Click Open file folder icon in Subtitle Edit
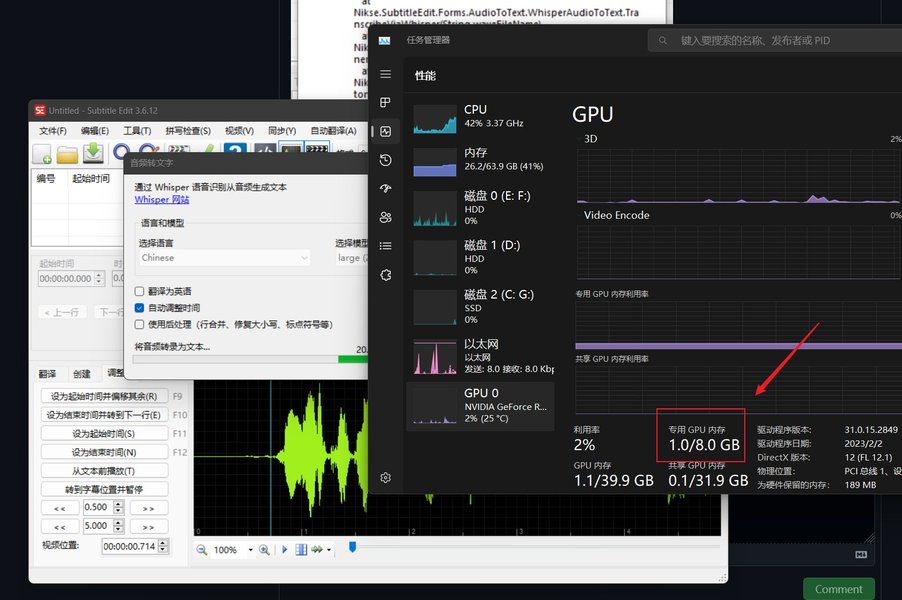The image size is (902, 600). click(67, 154)
